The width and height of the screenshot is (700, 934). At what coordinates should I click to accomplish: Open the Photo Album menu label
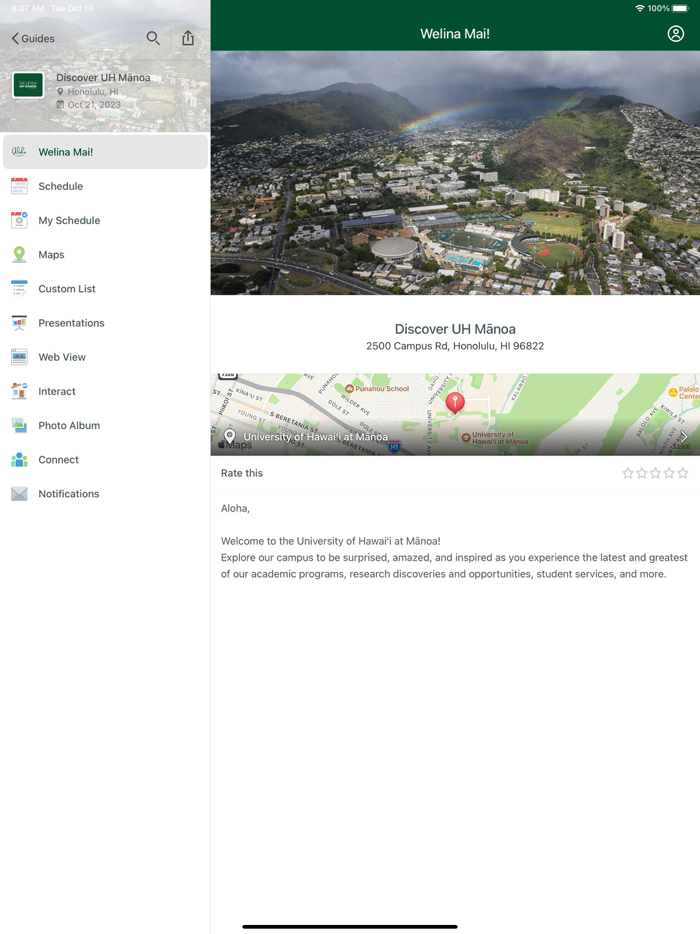point(69,425)
